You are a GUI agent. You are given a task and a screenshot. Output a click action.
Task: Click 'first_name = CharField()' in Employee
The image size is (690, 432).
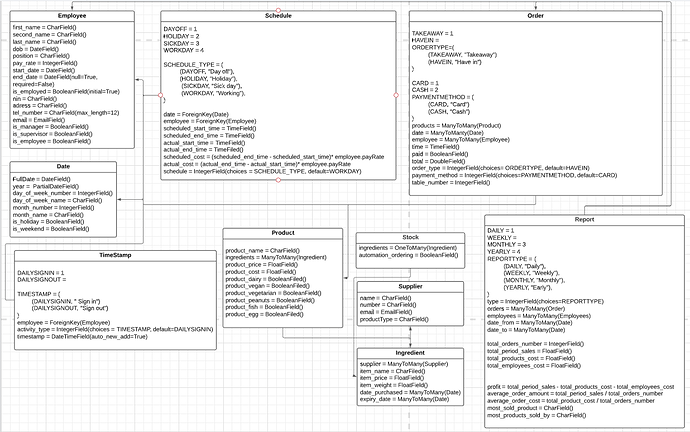(x=44, y=28)
